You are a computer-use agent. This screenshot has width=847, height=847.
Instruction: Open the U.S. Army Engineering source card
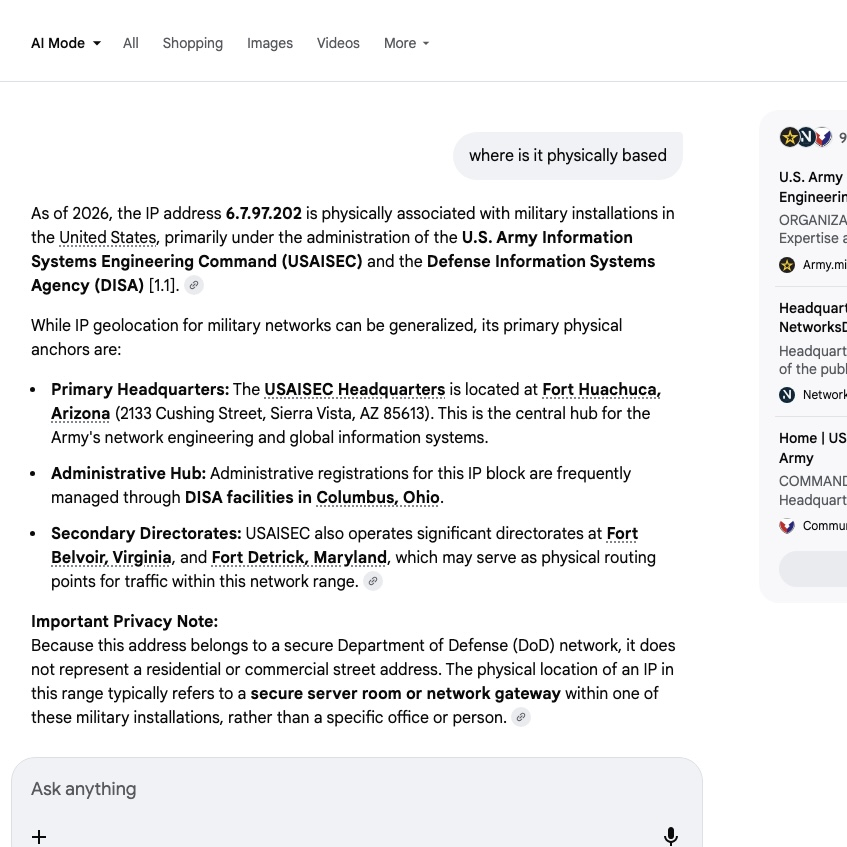coord(812,220)
